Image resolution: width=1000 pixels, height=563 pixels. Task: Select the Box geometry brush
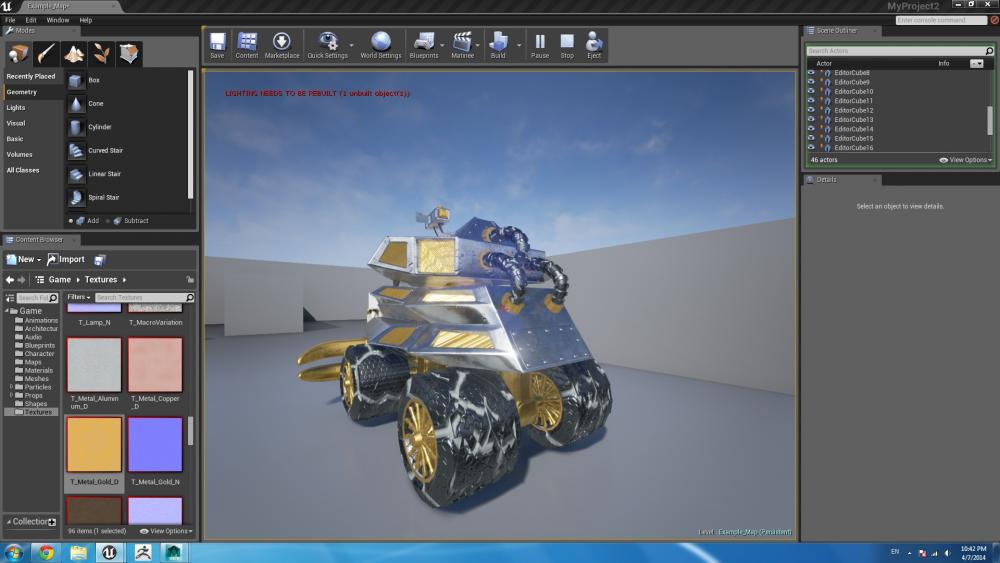pyautogui.click(x=126, y=80)
